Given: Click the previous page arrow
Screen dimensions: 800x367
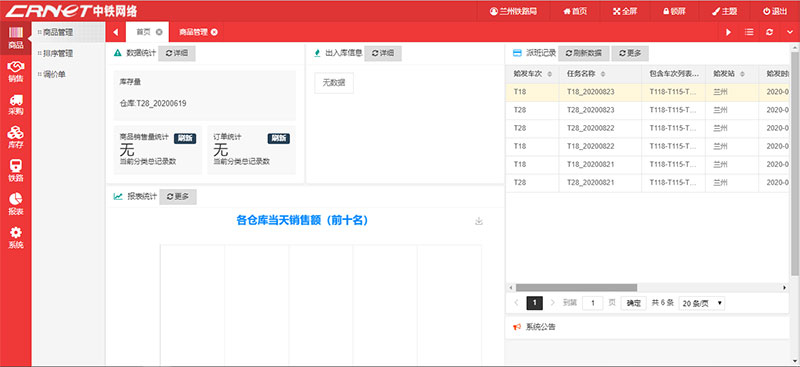Looking at the screenshot, I should (x=516, y=303).
